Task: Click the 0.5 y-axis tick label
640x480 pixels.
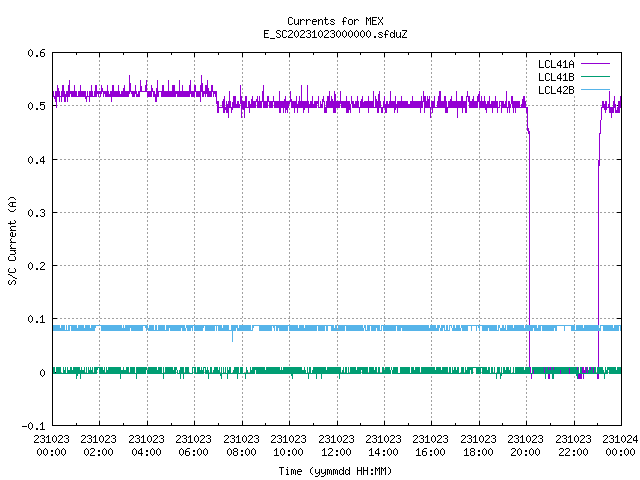Action: point(36,106)
